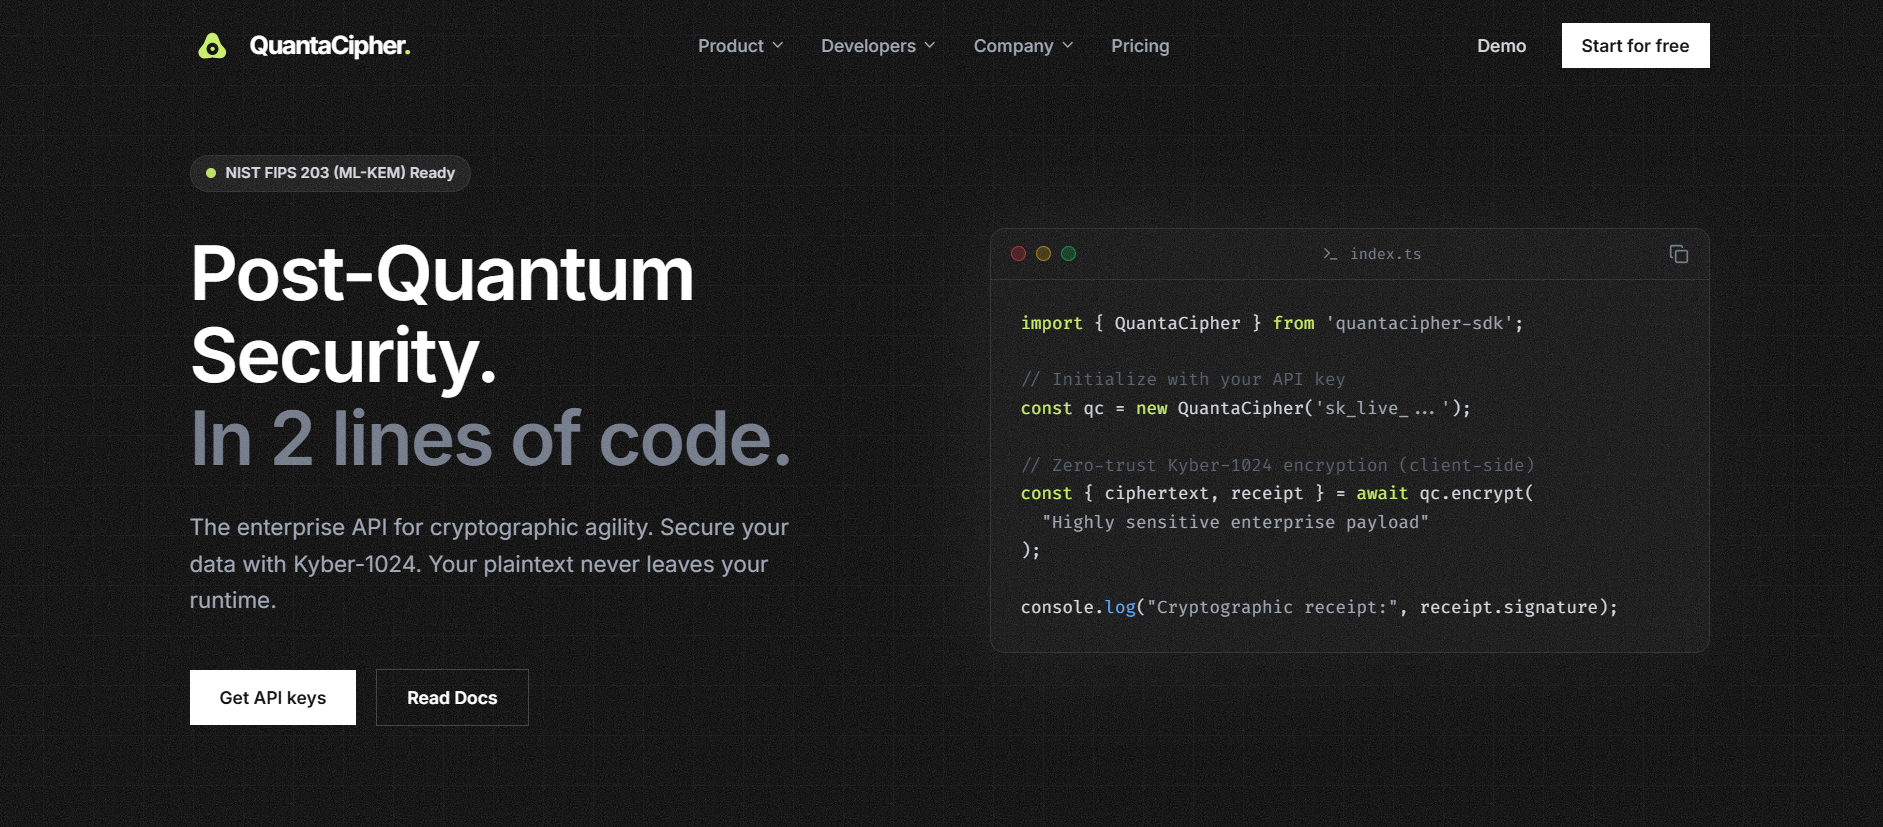Click the 'sk_live_...' API key string
The height and width of the screenshot is (827, 1883).
point(1382,408)
